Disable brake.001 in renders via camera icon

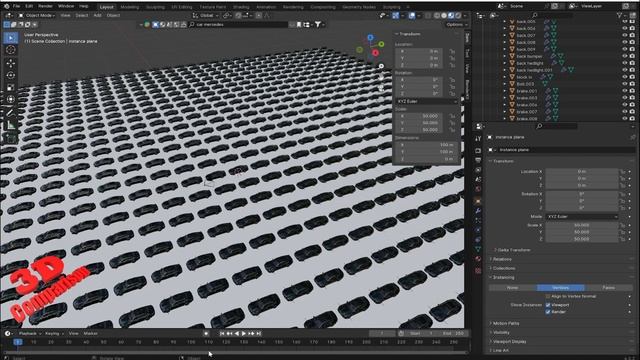tap(632, 91)
